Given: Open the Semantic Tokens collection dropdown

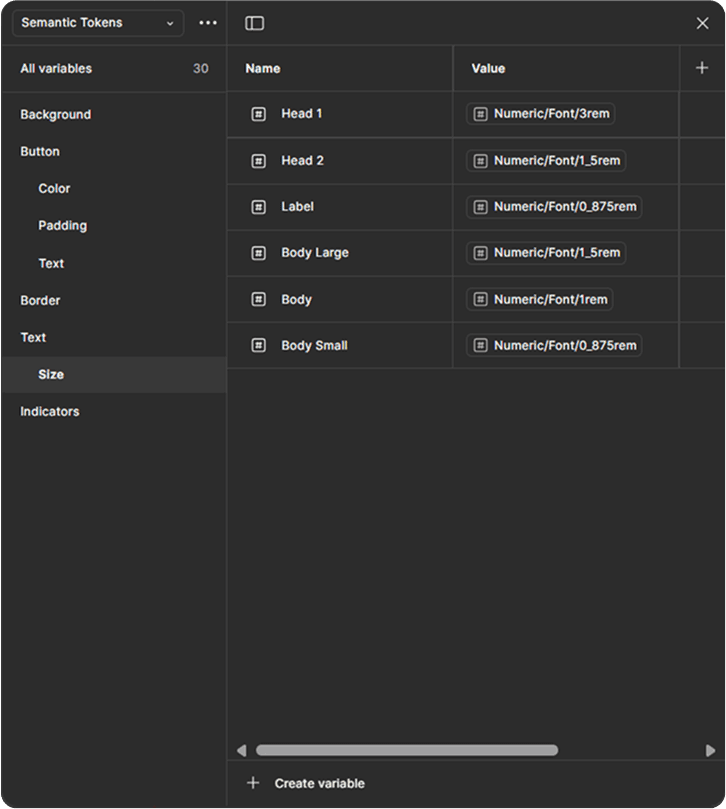Looking at the screenshot, I should click(x=98, y=23).
